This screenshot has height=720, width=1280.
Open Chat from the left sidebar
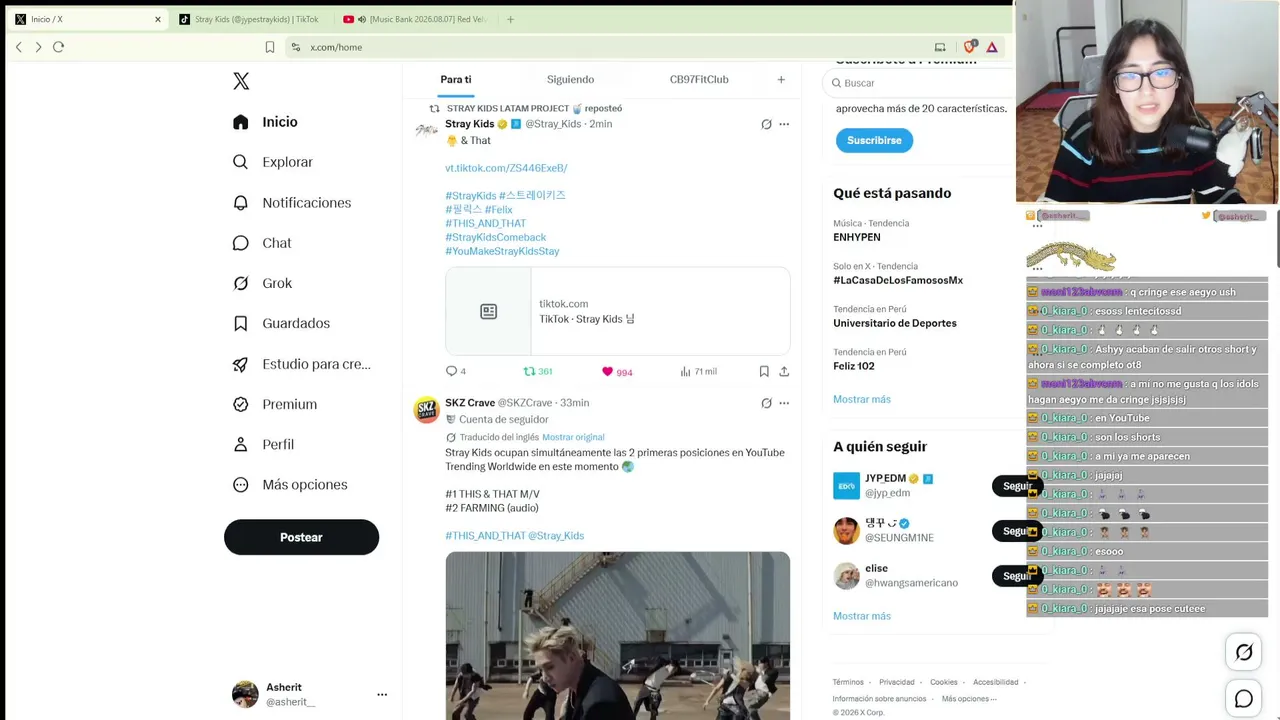point(261,243)
